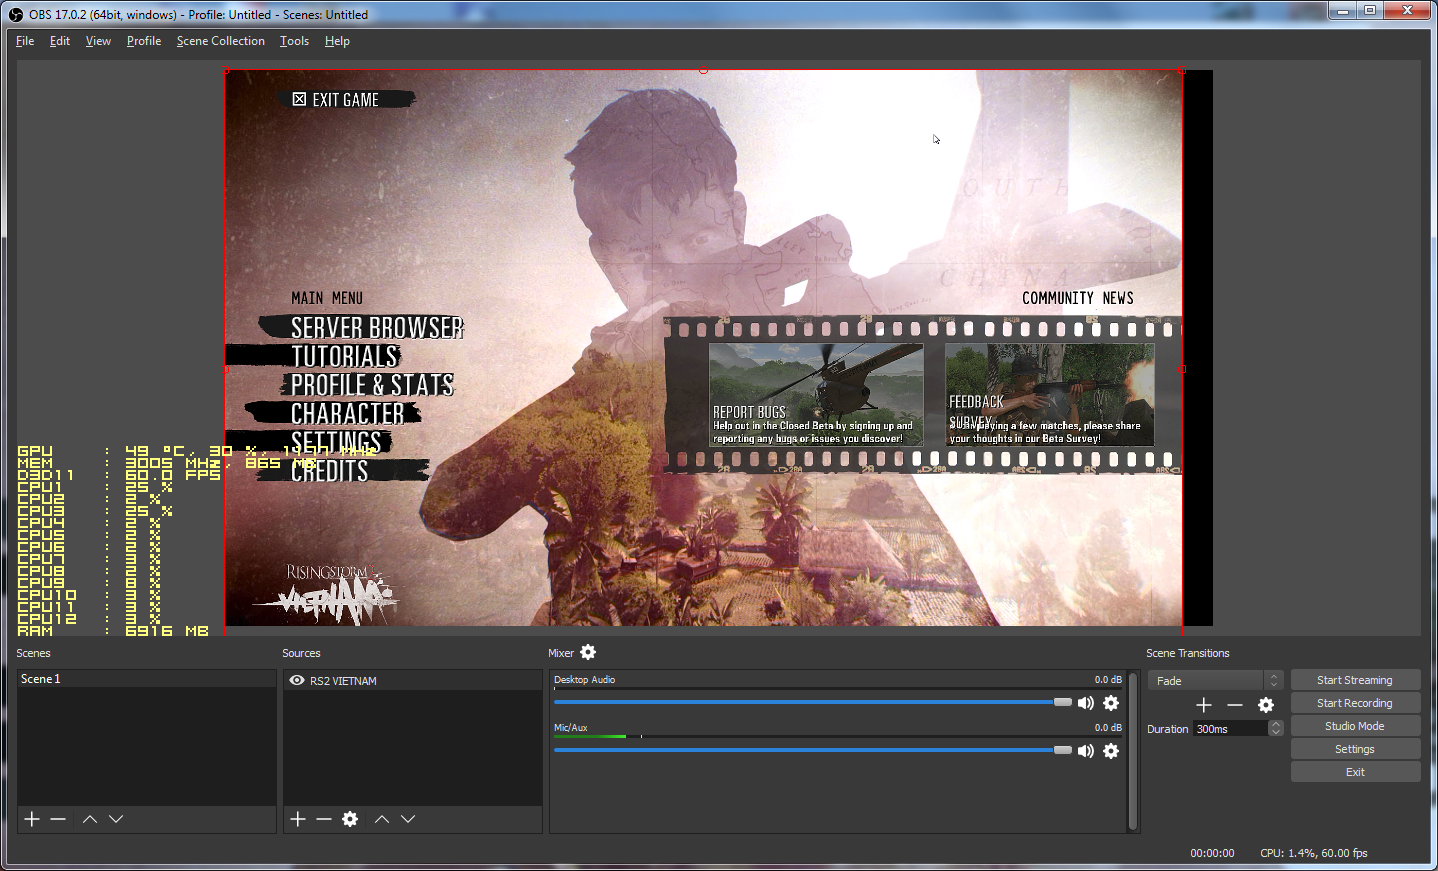The image size is (1438, 871).
Task: Open Mic/Aux settings gear
Action: [1111, 751]
